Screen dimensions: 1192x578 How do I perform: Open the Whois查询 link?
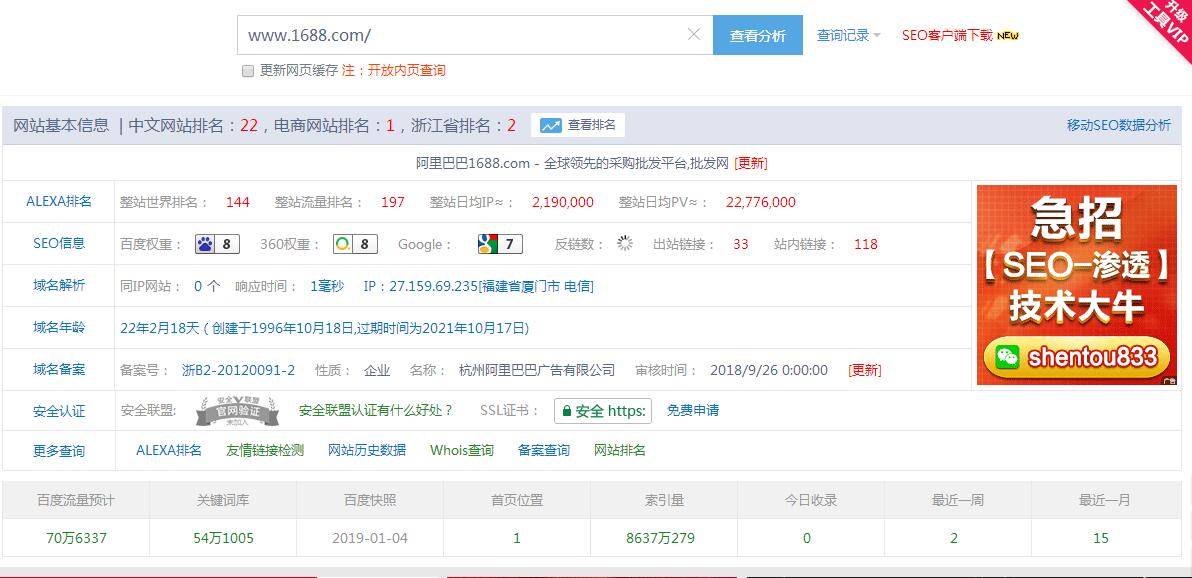pyautogui.click(x=461, y=450)
